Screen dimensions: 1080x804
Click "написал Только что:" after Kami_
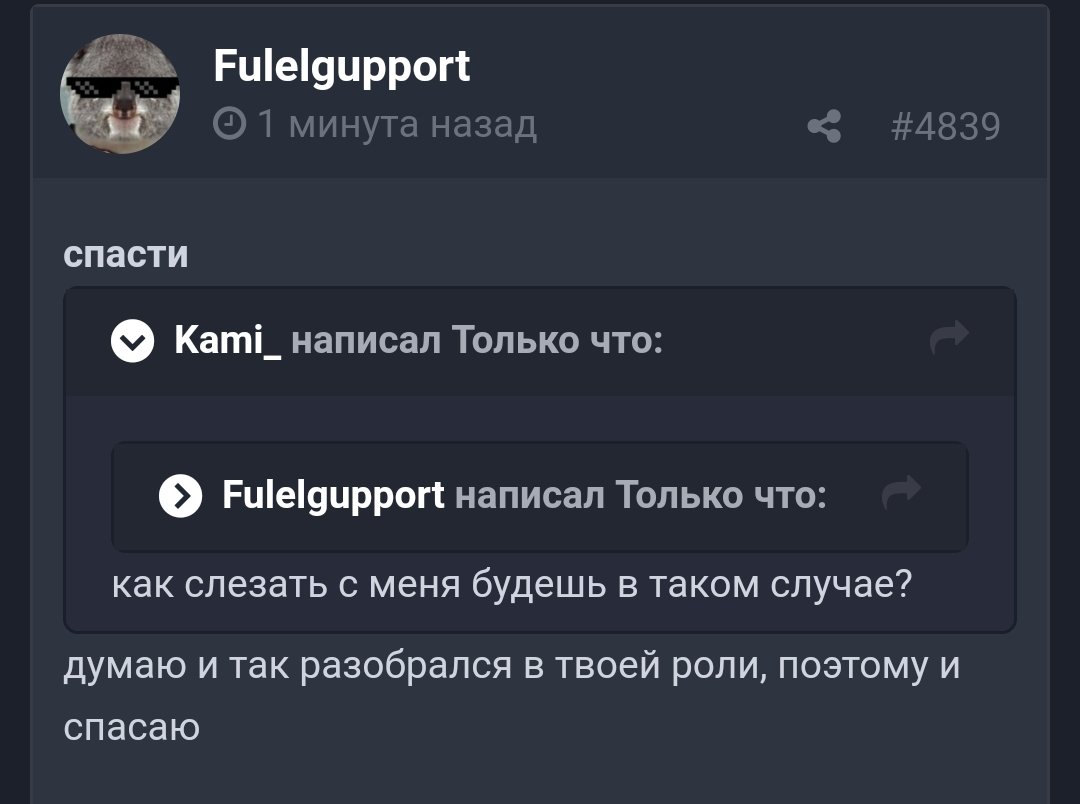(476, 342)
